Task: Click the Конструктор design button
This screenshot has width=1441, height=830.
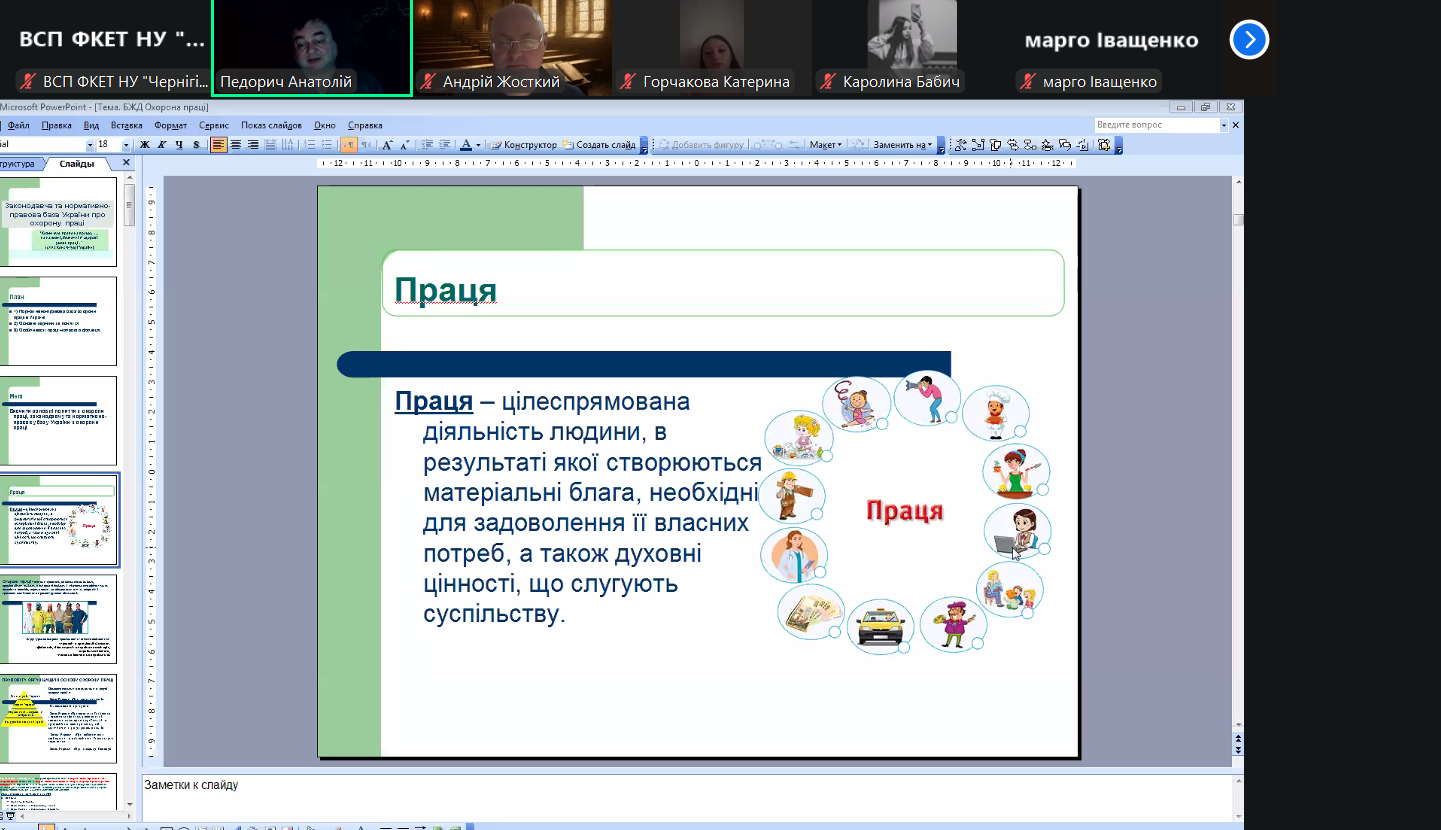Action: click(x=524, y=145)
